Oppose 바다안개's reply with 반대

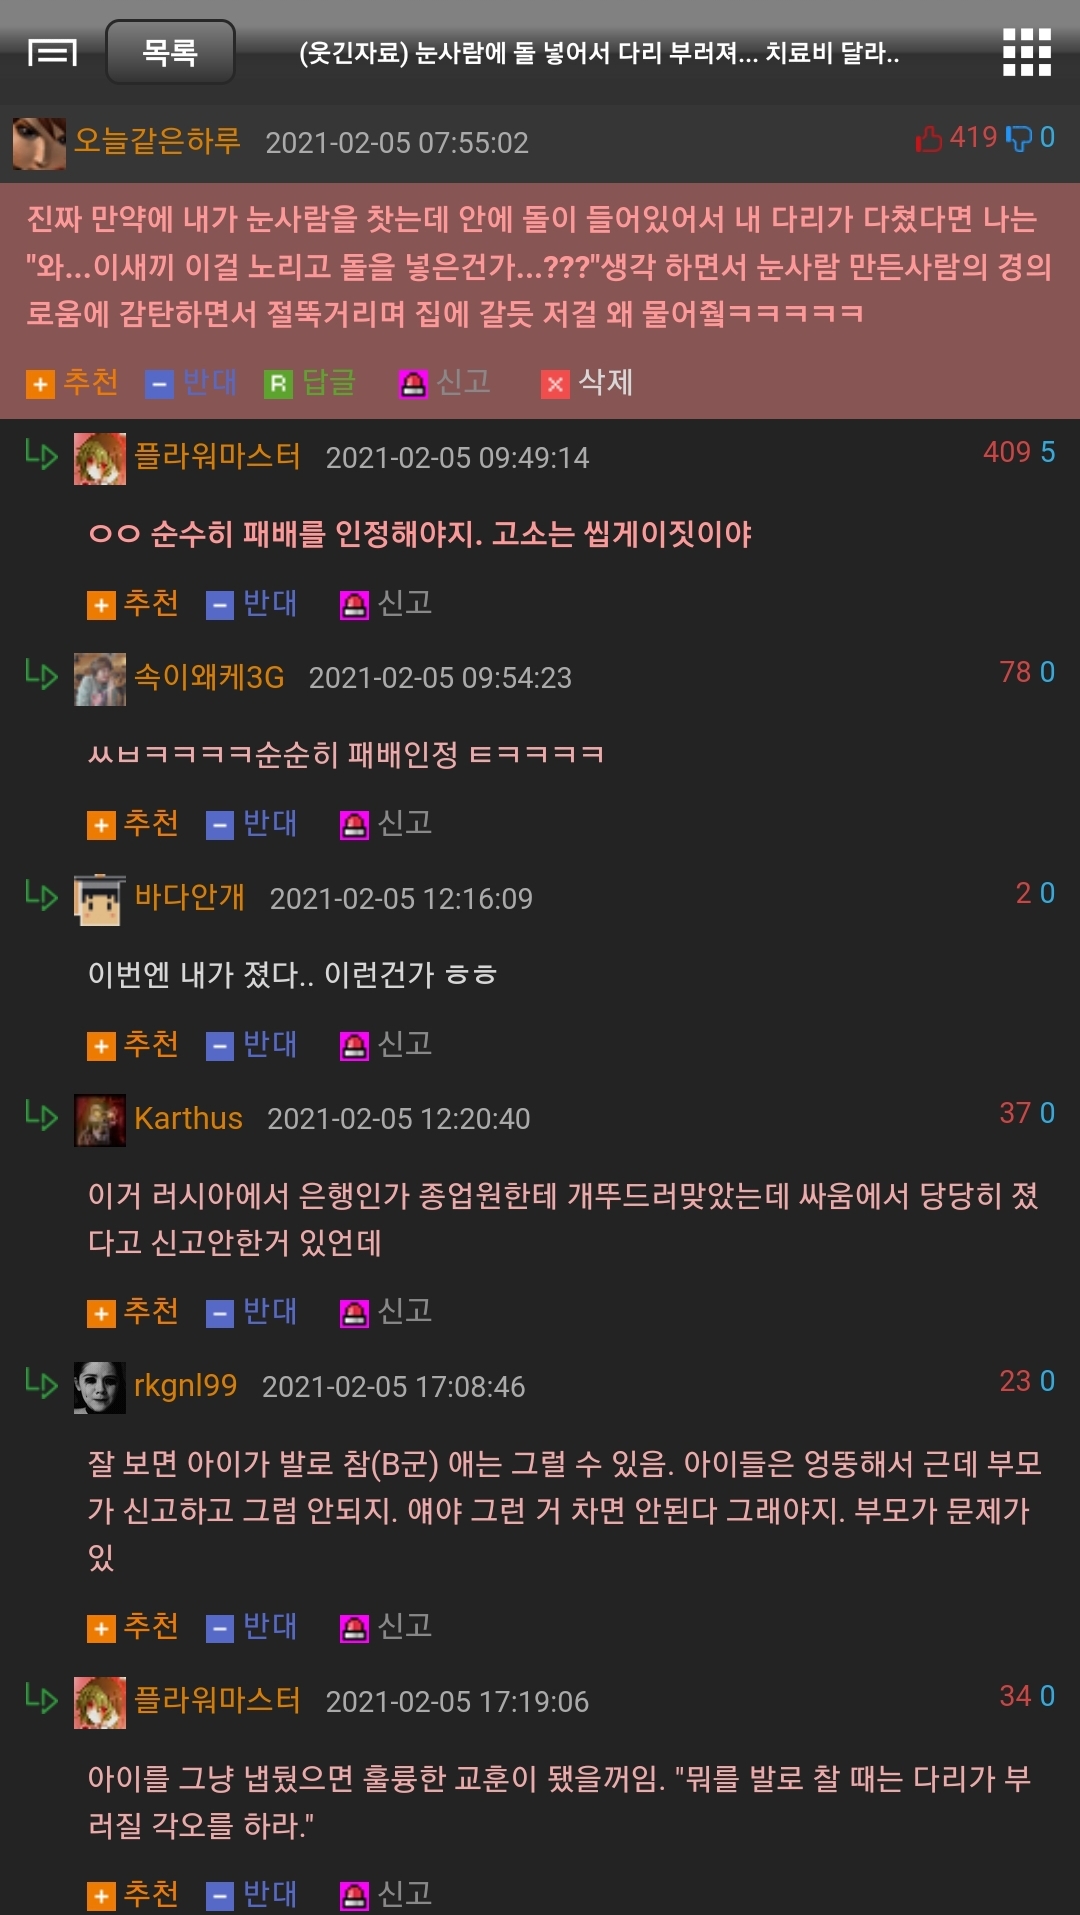click(x=252, y=1045)
